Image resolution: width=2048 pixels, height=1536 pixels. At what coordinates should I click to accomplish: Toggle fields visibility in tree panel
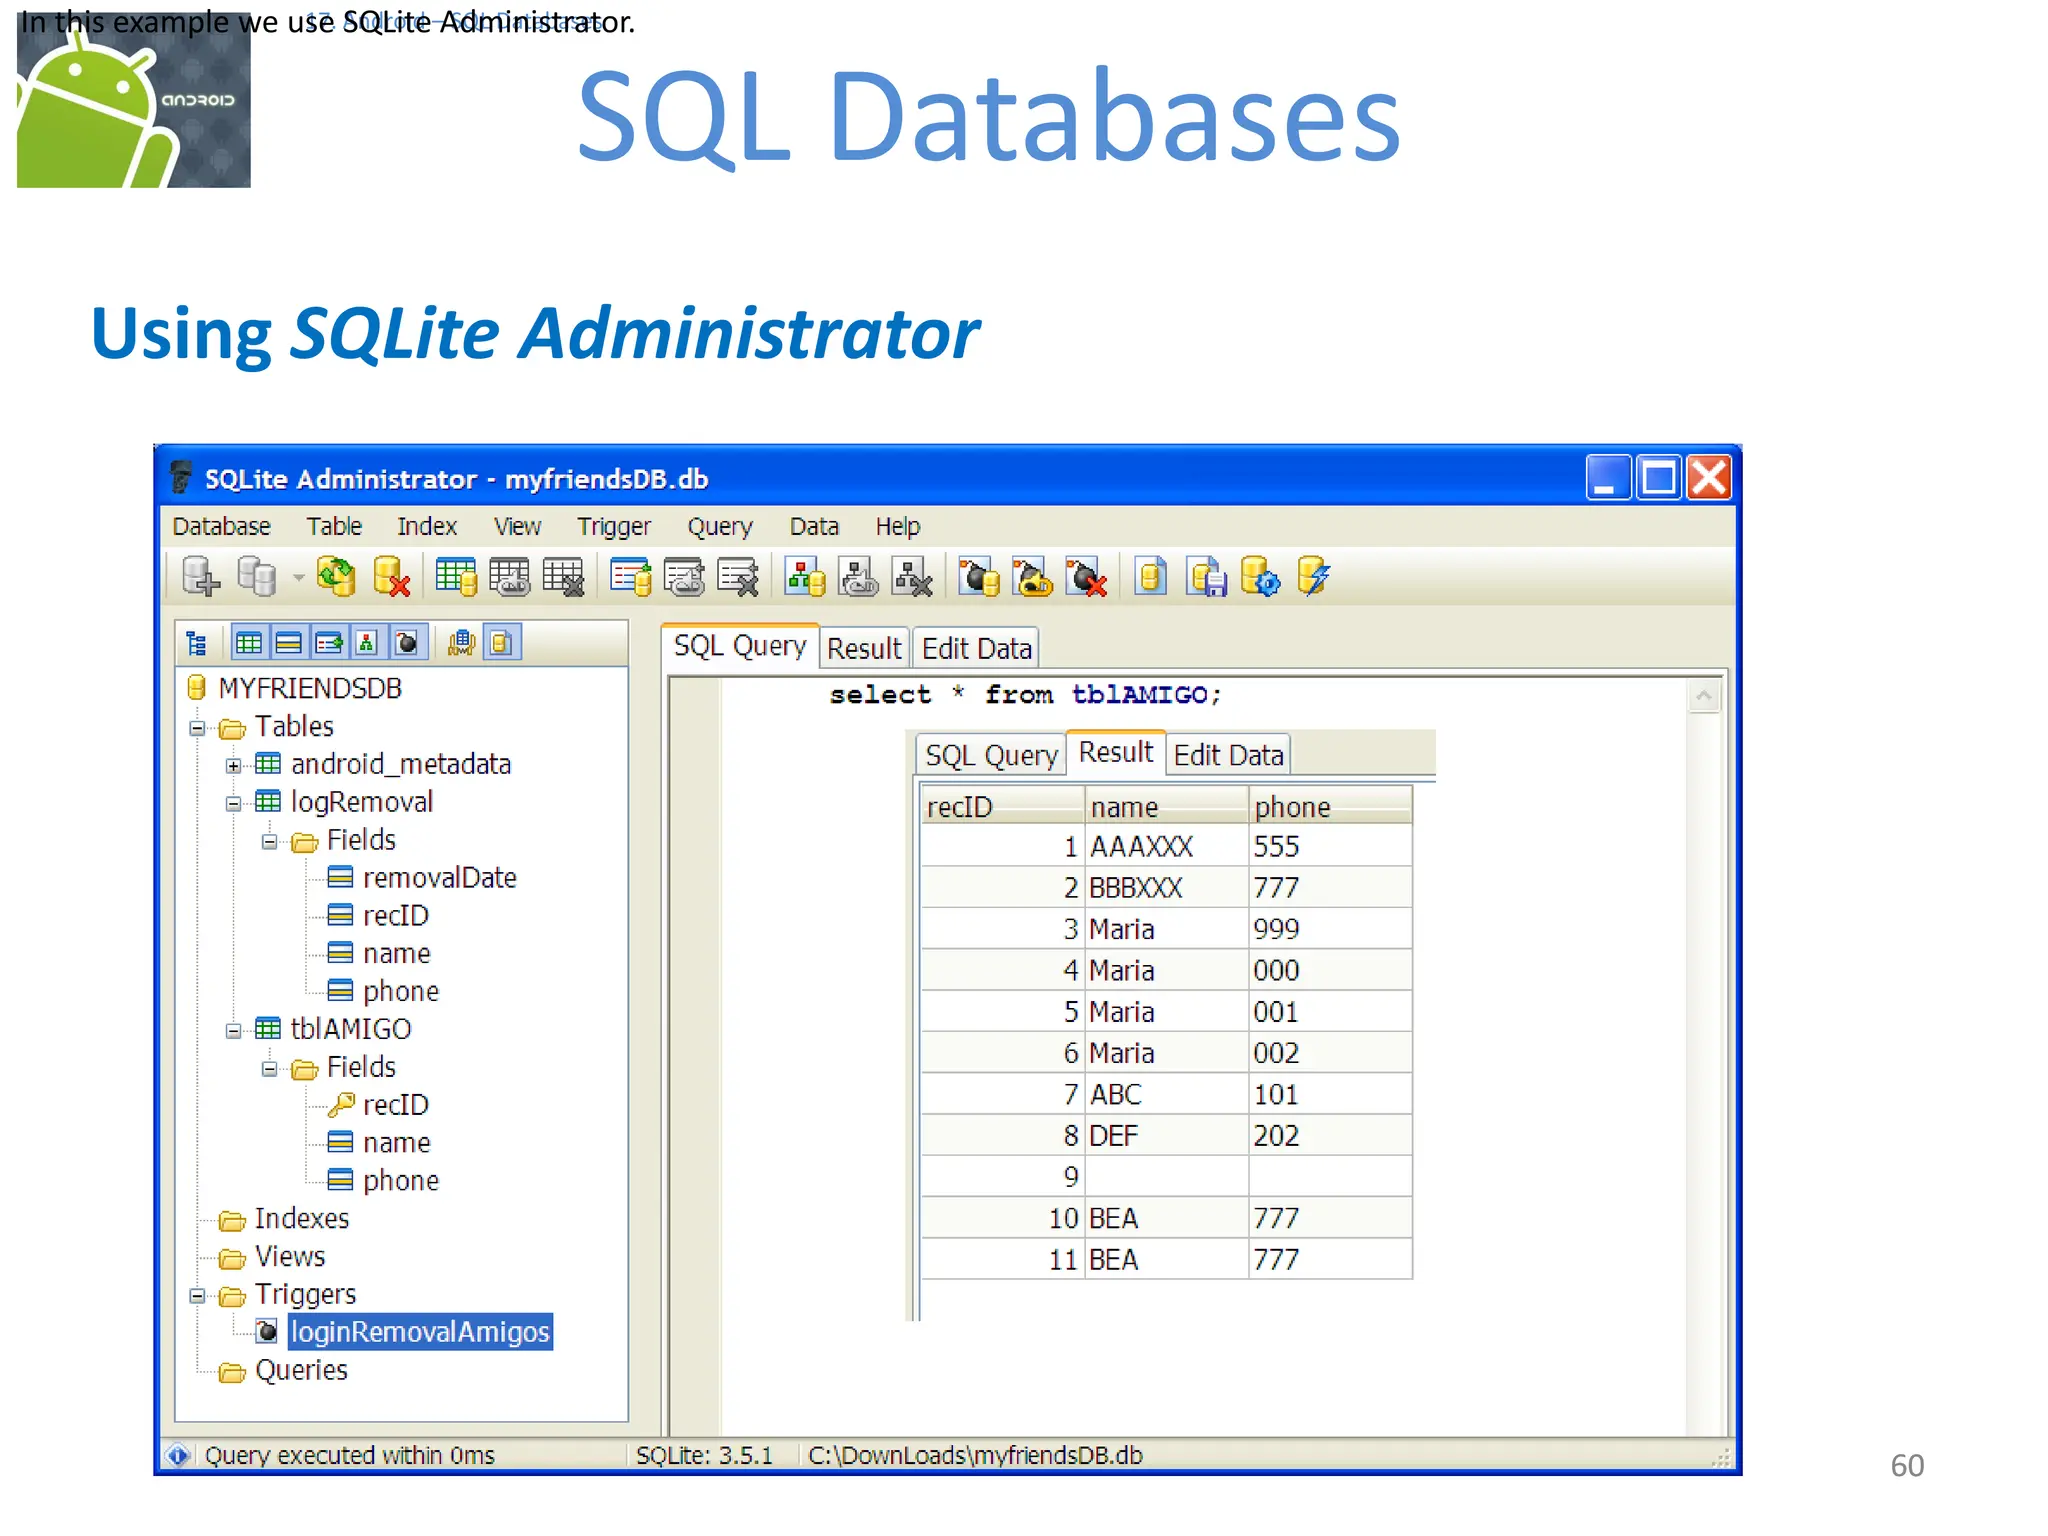pos(288,643)
